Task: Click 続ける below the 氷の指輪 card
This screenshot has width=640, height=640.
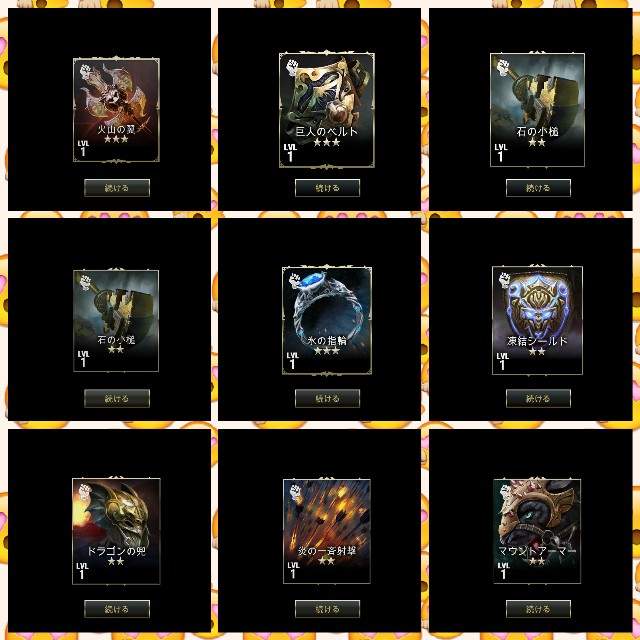Action: (327, 398)
